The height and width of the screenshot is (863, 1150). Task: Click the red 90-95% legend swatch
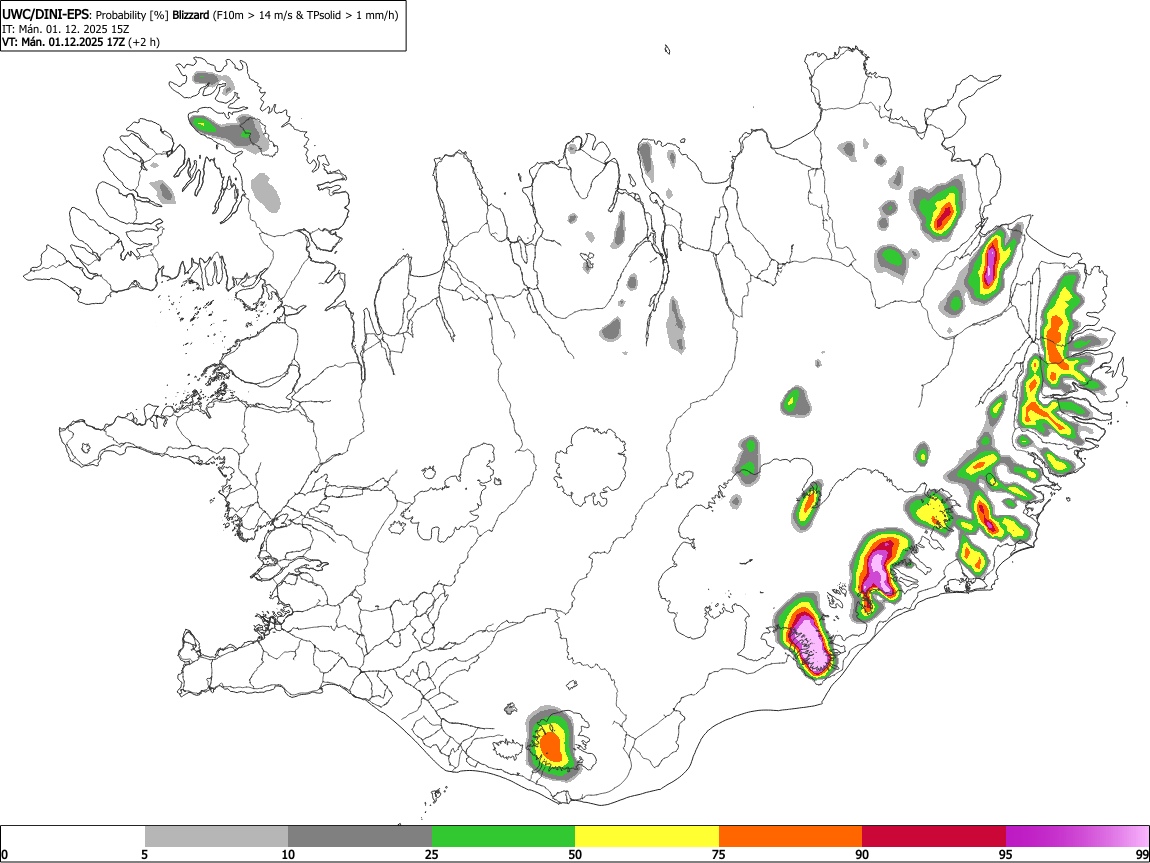934,837
